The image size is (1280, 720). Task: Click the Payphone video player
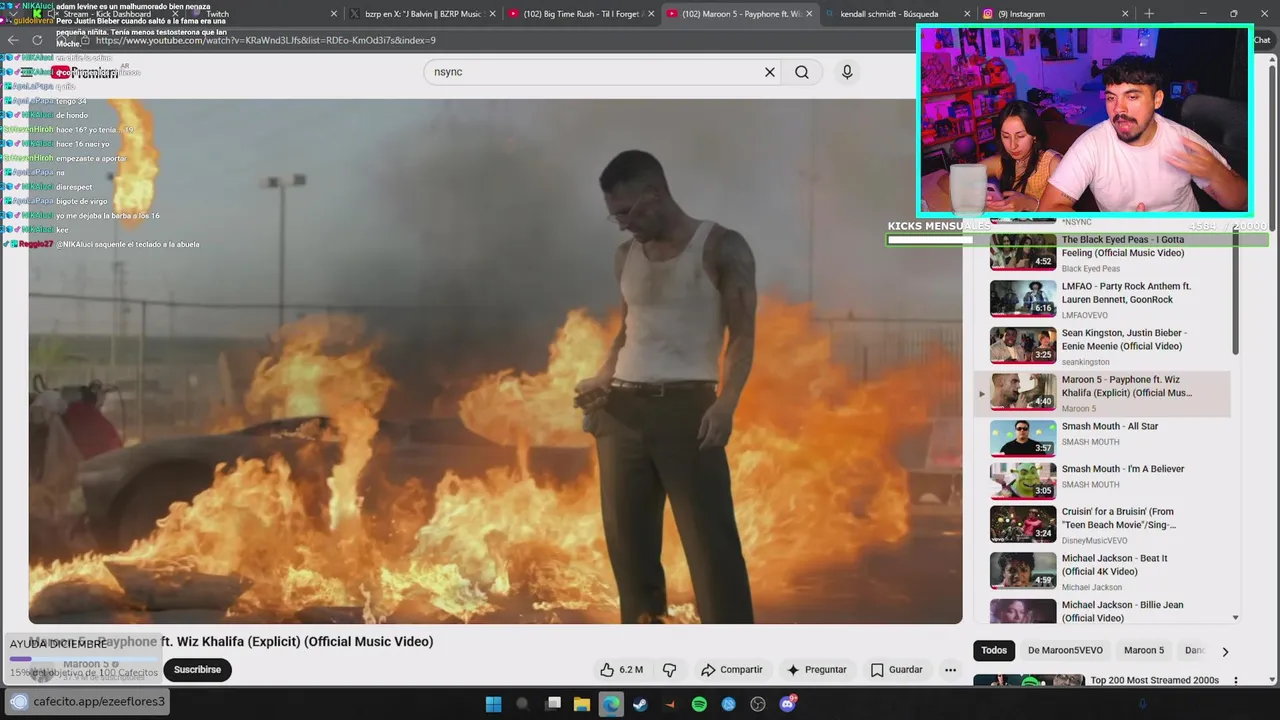[x=495, y=361]
